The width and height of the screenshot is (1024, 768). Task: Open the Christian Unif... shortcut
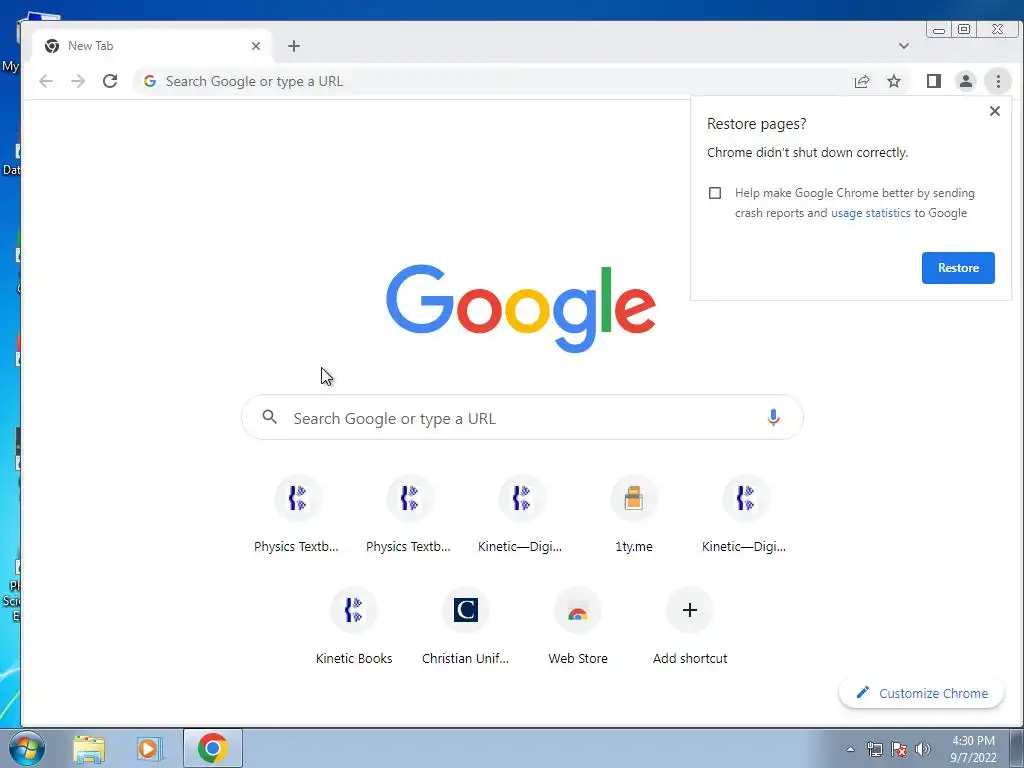(466, 626)
